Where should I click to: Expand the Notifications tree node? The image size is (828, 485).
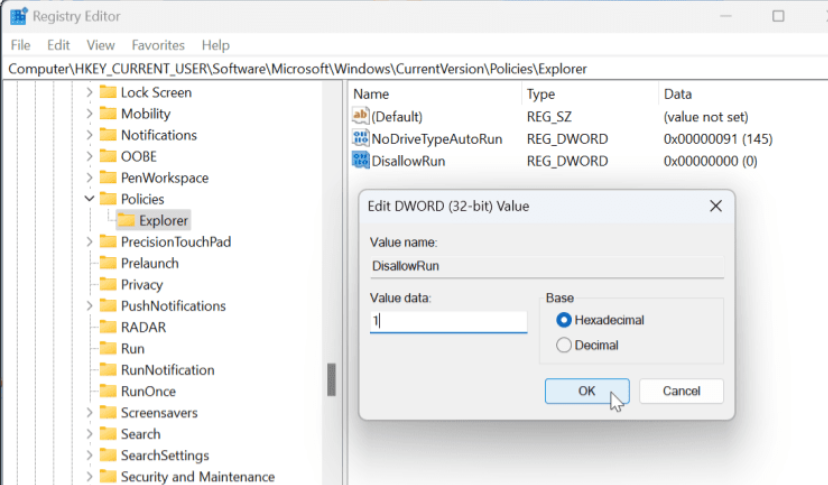pos(89,135)
